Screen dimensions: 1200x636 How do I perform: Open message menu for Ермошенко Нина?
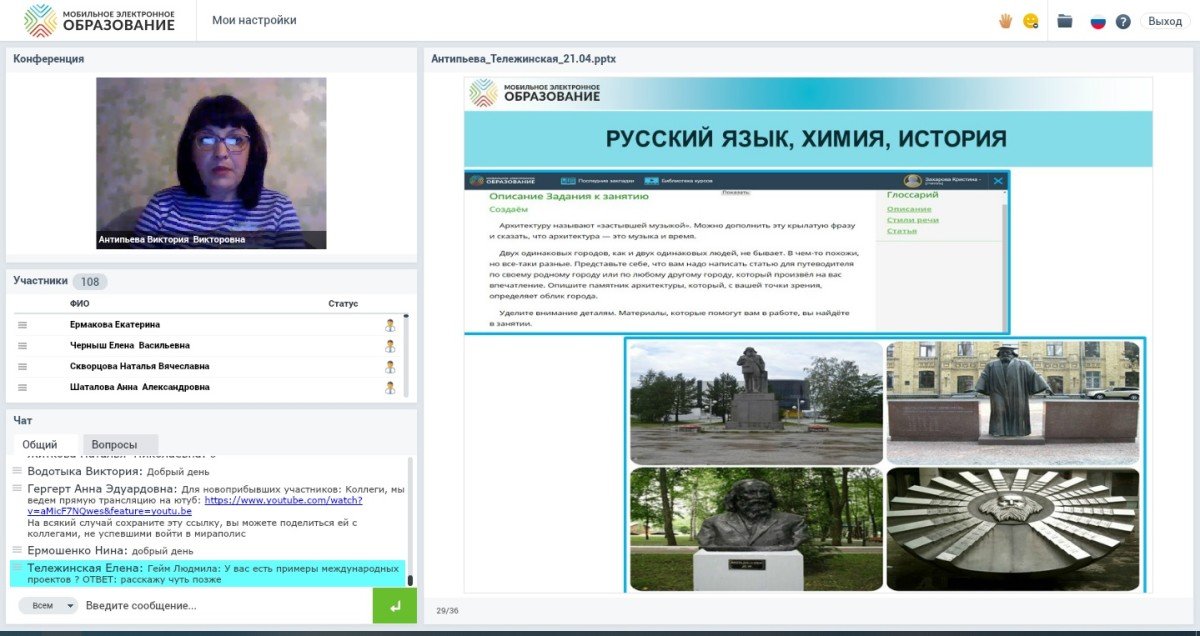17,550
